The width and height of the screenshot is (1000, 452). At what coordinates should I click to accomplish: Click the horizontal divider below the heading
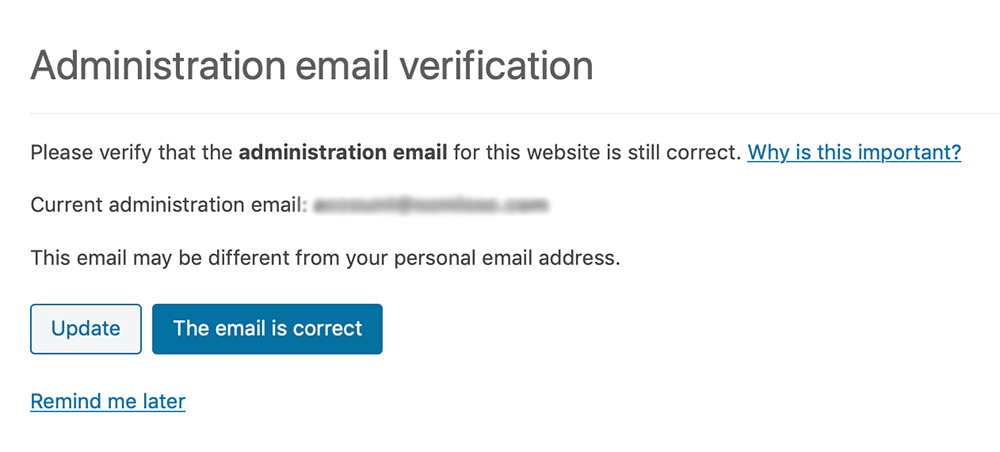[x=515, y=113]
